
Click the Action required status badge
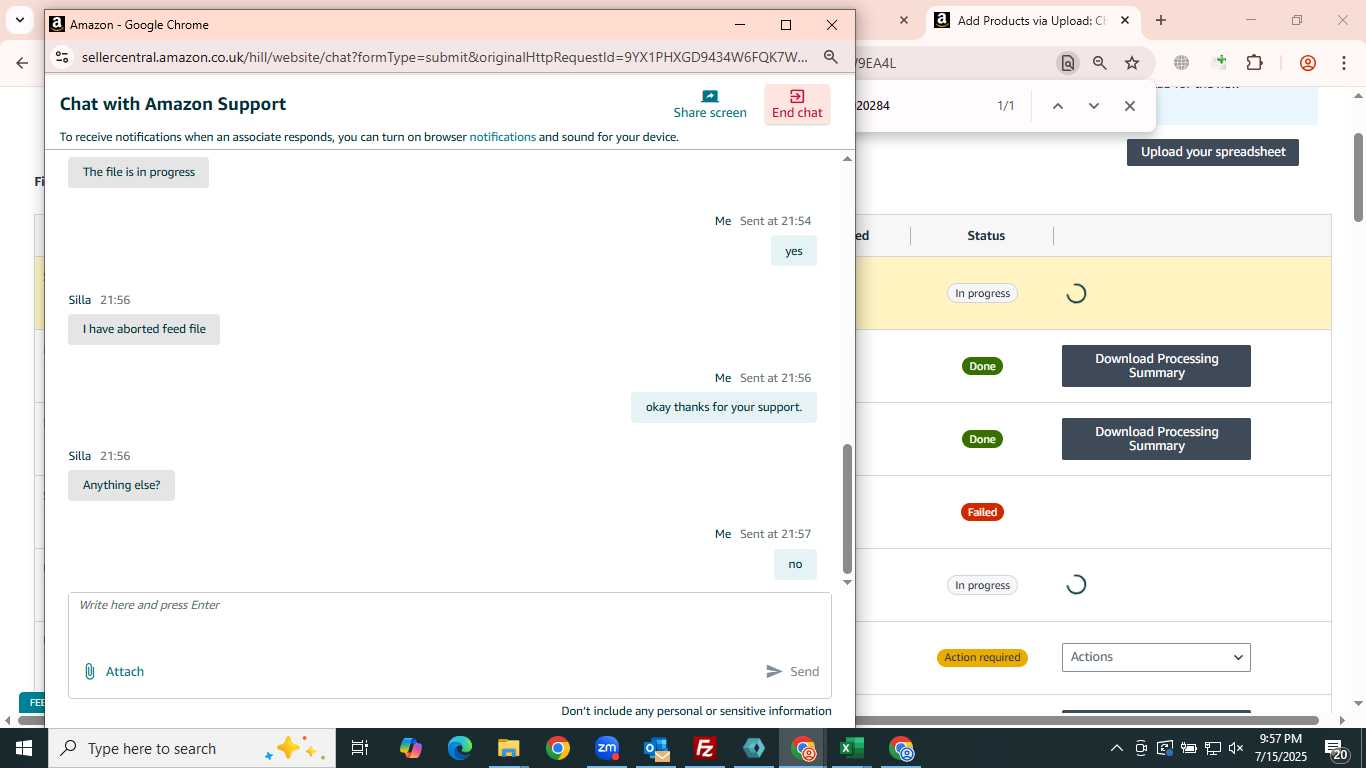point(982,657)
